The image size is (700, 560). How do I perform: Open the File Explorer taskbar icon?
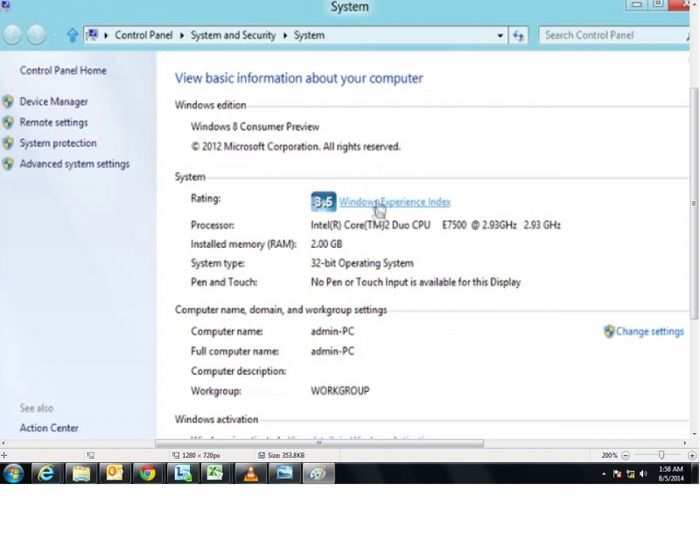81,473
